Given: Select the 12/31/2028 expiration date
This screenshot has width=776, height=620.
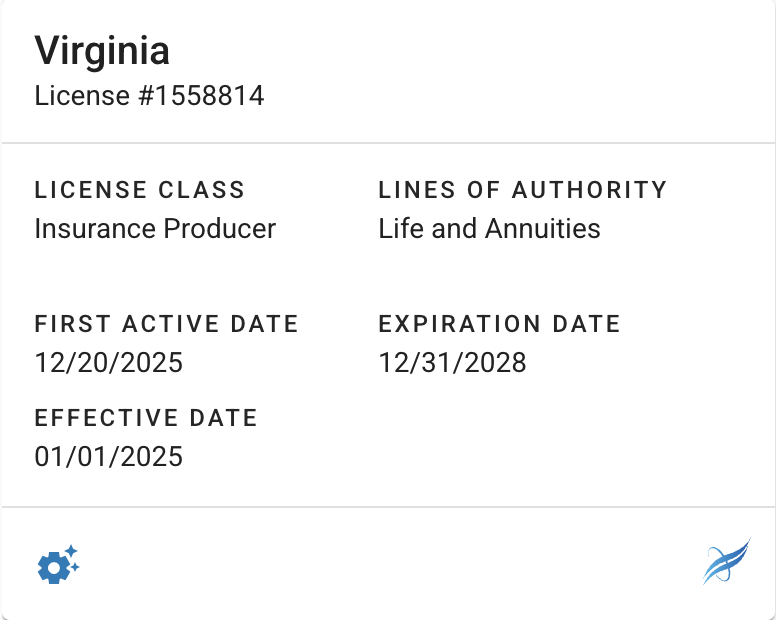Looking at the screenshot, I should point(452,362).
